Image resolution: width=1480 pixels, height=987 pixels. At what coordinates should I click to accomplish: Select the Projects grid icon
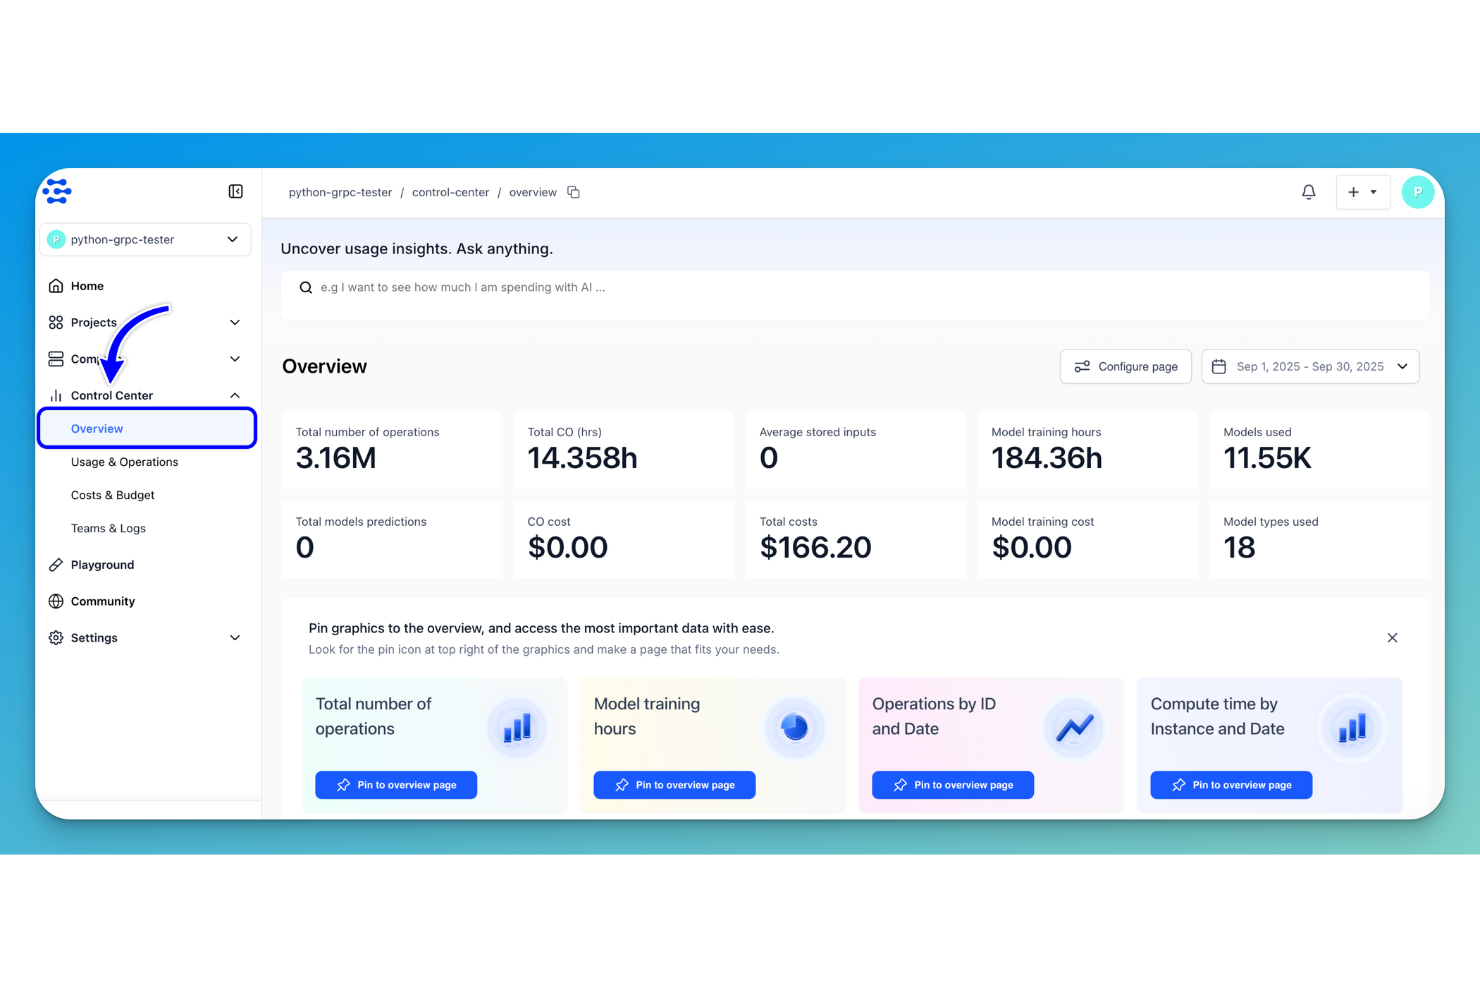(56, 322)
